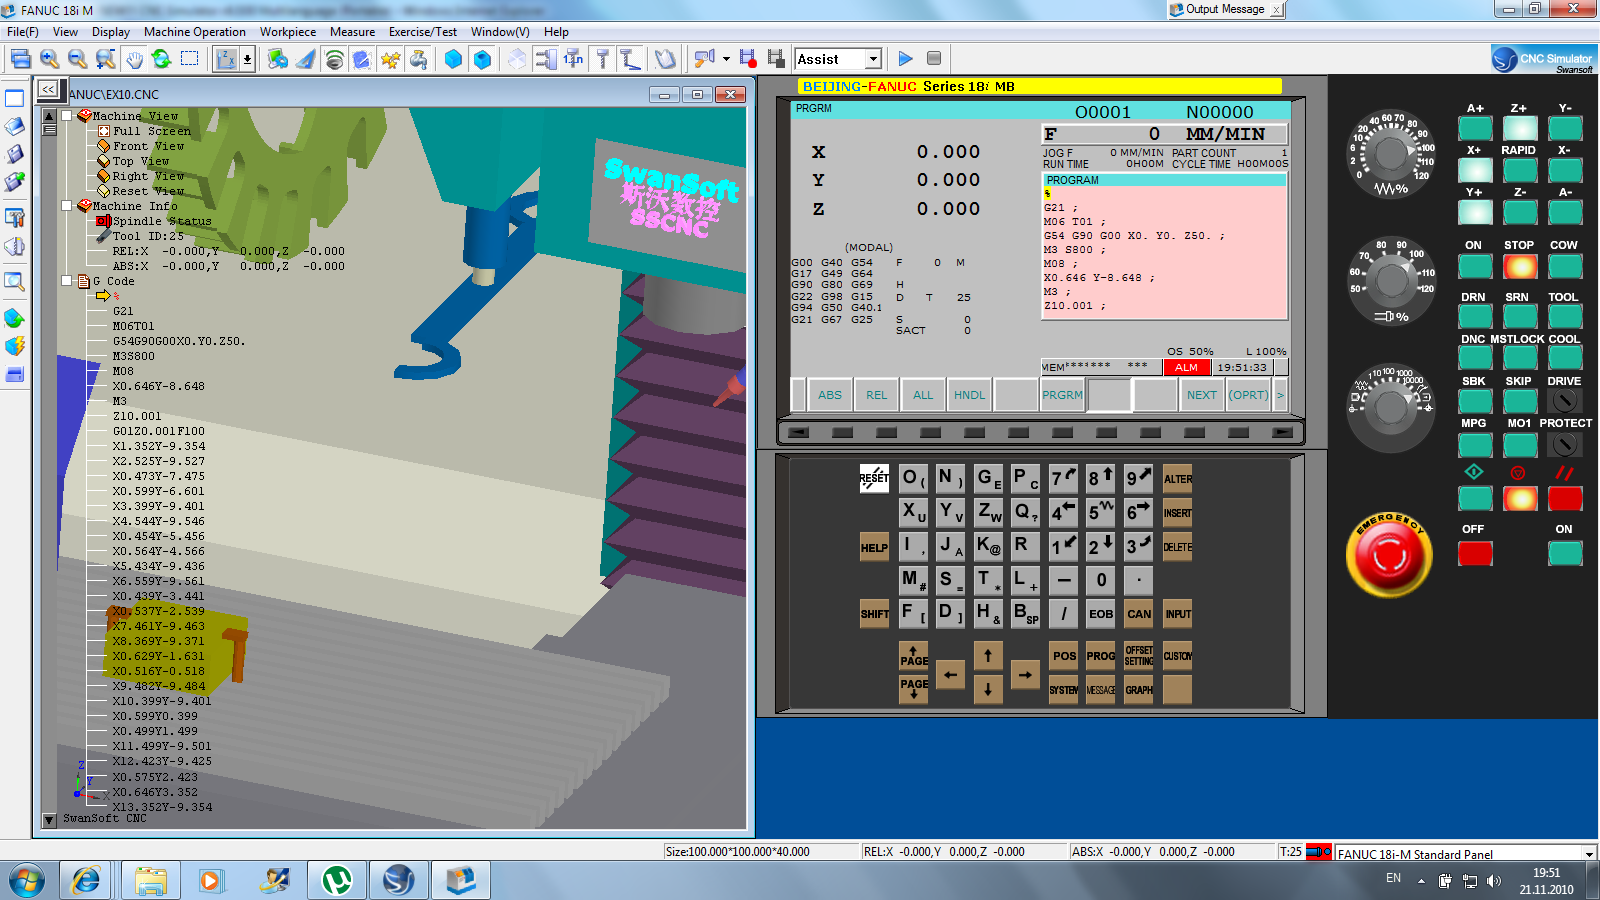Screen dimensions: 1600x900
Task: Click the zoom in magnifier toolbar icon
Action: [50, 60]
